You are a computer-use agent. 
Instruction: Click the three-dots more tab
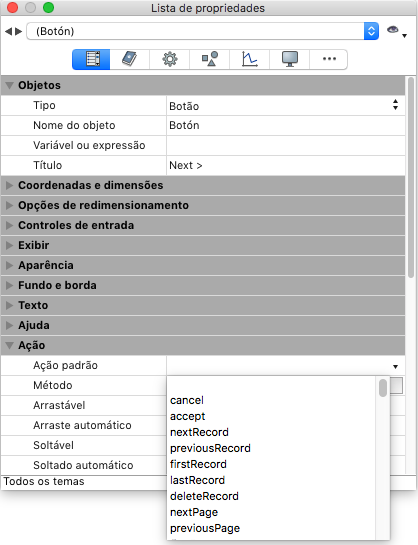329,59
